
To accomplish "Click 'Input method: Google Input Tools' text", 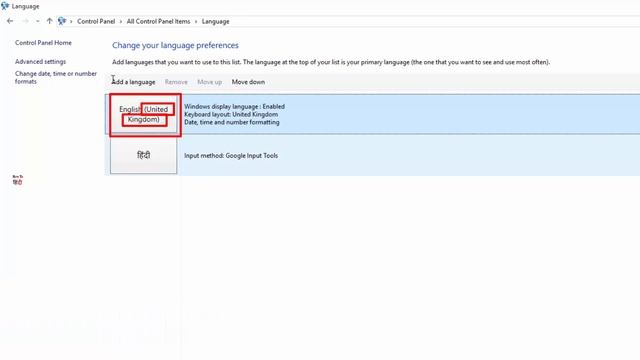I will (231, 156).
